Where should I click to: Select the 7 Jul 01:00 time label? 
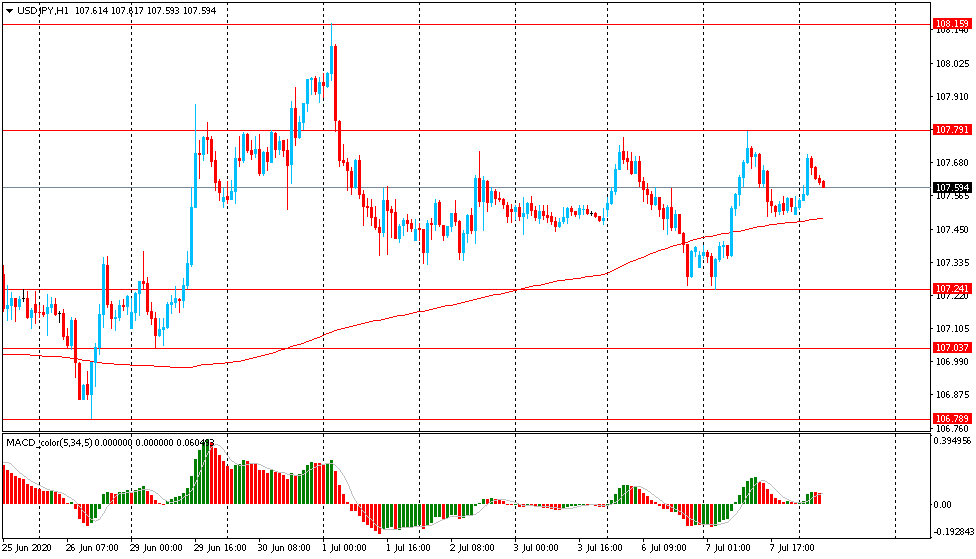pos(728,548)
